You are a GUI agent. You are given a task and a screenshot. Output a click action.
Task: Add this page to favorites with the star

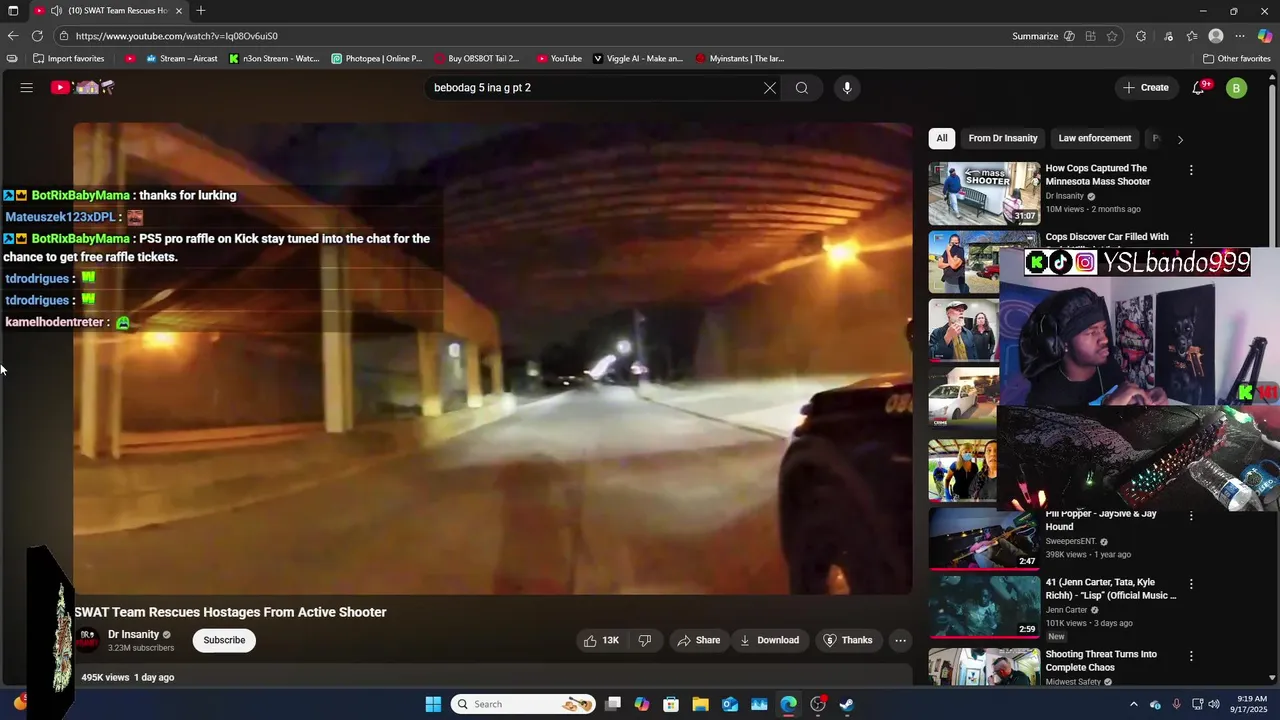coord(1112,36)
